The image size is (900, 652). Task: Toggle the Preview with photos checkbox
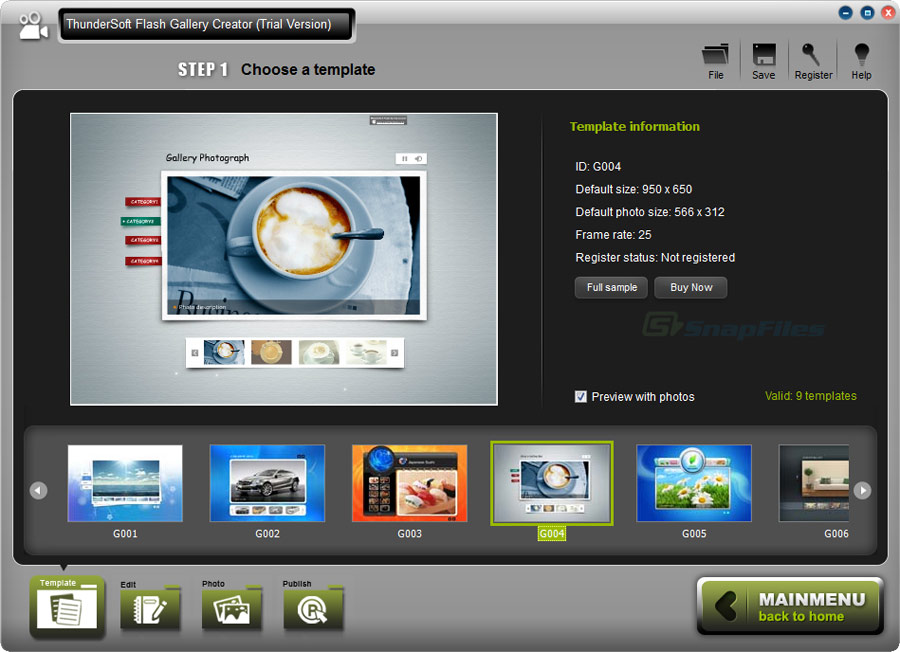(x=581, y=397)
